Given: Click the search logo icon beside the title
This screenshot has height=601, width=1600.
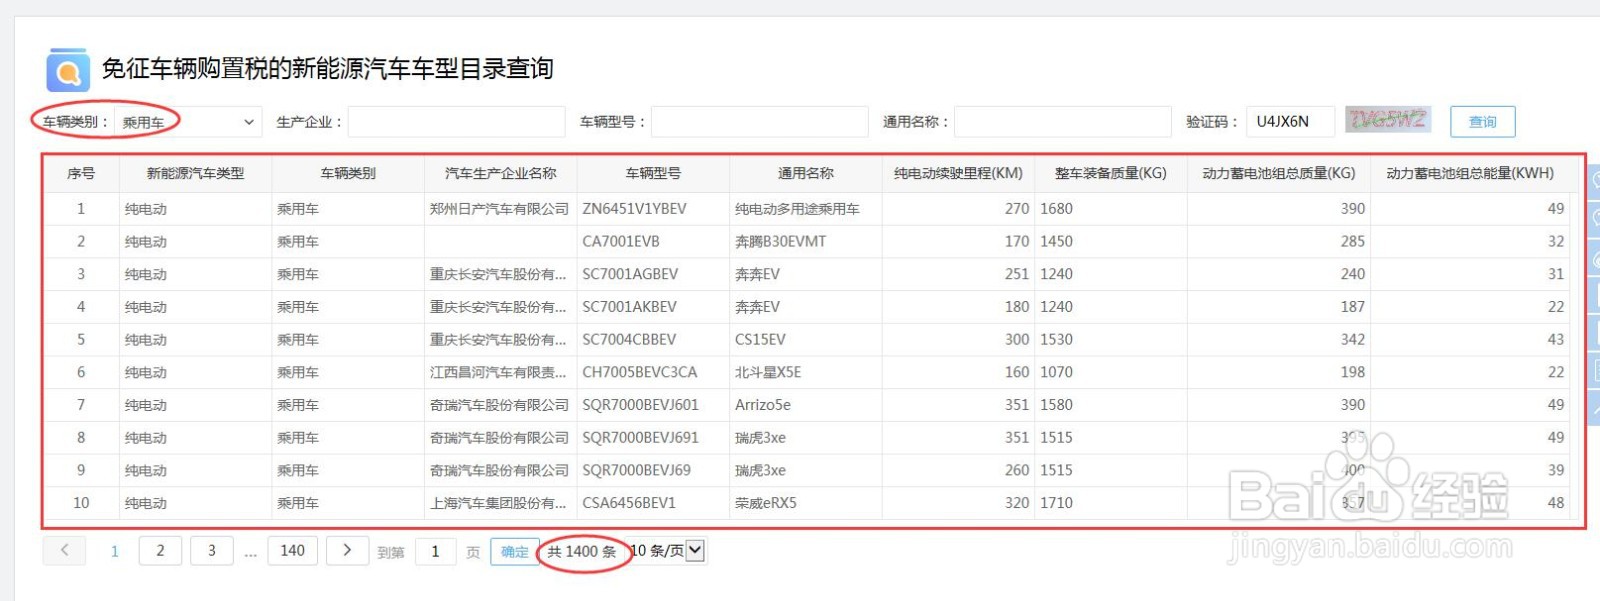Looking at the screenshot, I should [68, 69].
